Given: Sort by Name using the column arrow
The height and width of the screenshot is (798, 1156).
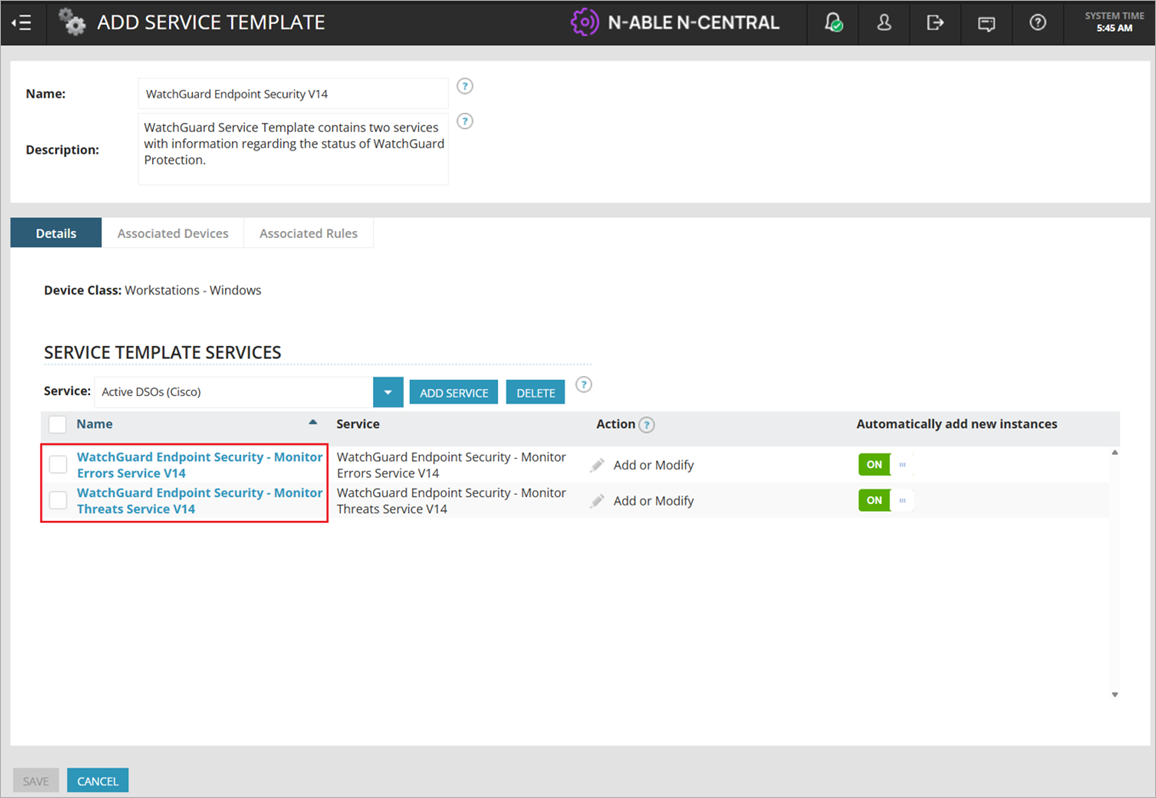Looking at the screenshot, I should 312,421.
